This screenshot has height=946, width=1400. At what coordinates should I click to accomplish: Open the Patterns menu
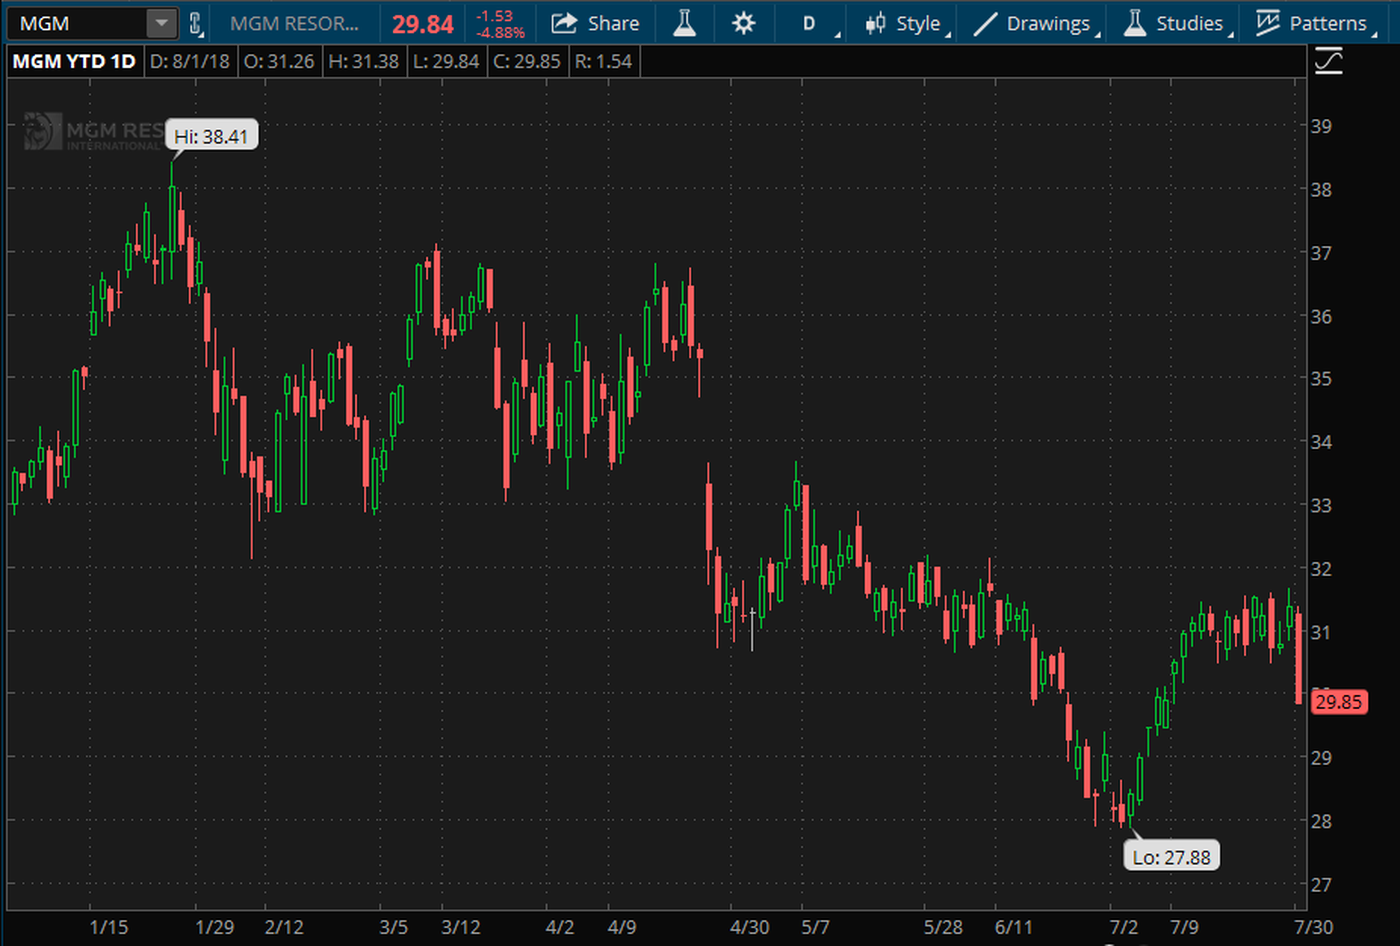click(1314, 23)
